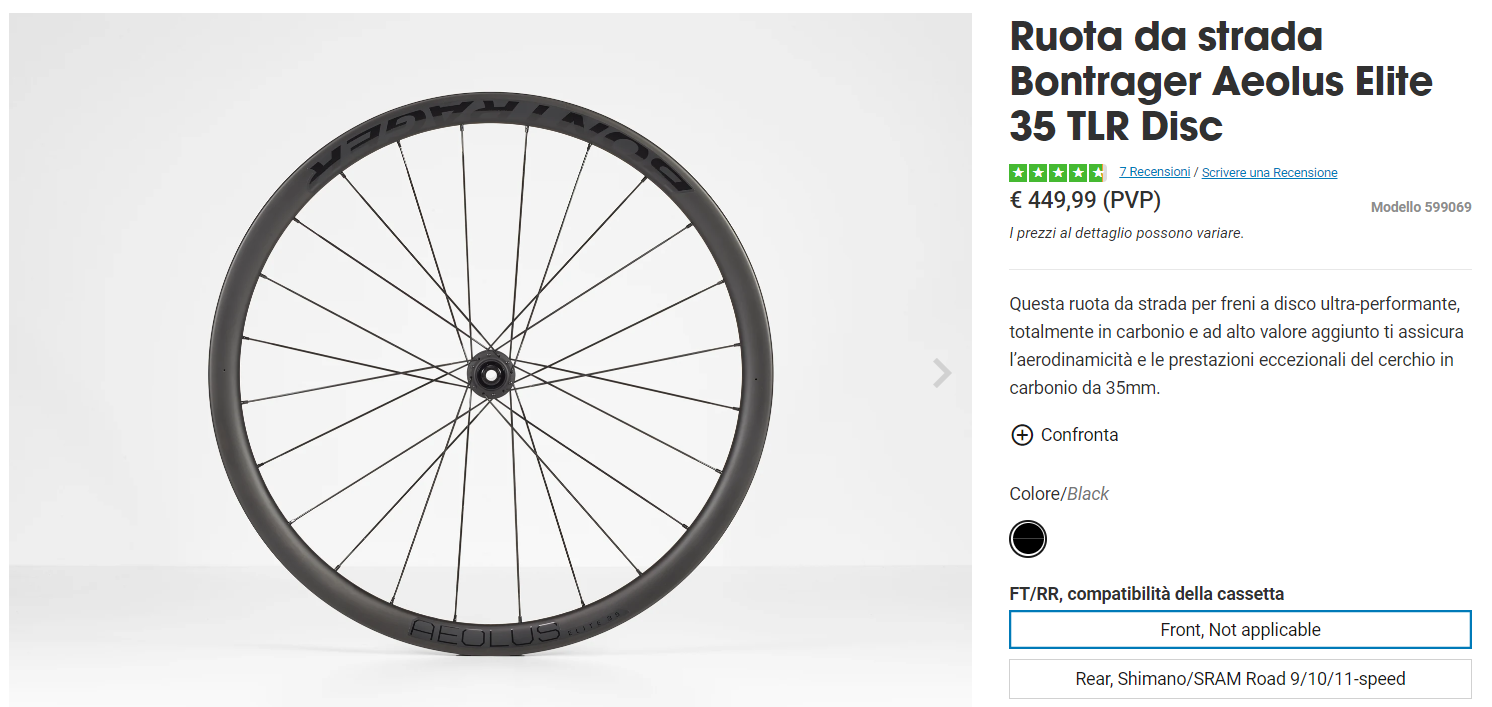Click the retail price disclaimer note
This screenshot has width=1492, height=707.
(x=1126, y=233)
